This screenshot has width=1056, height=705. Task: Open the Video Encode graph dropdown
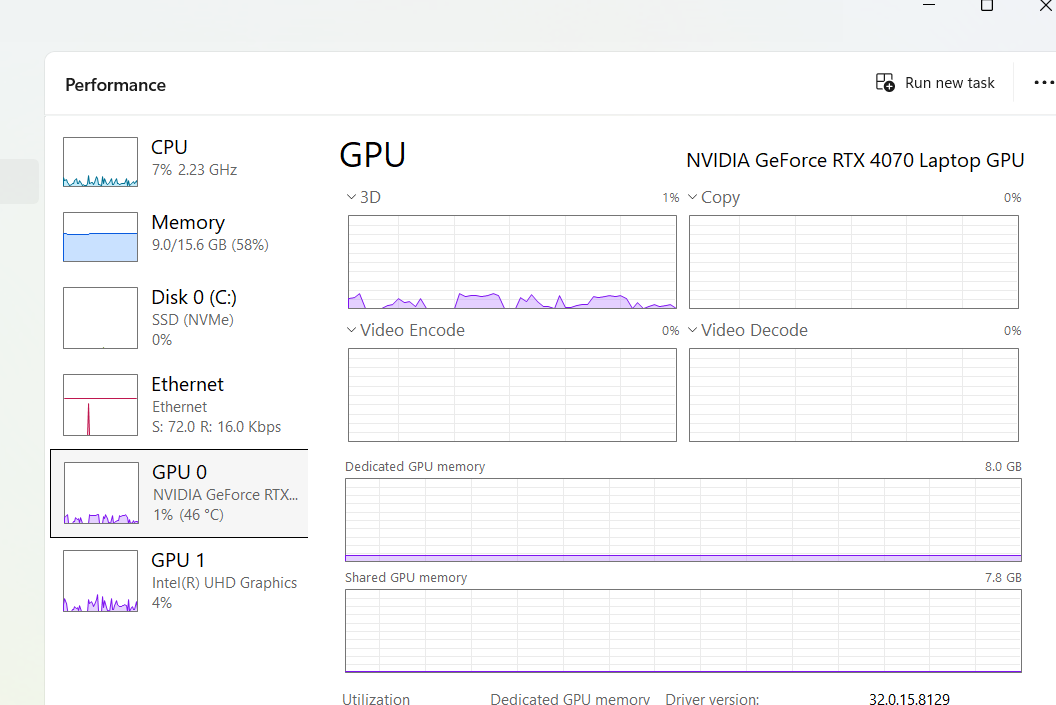click(x=351, y=330)
